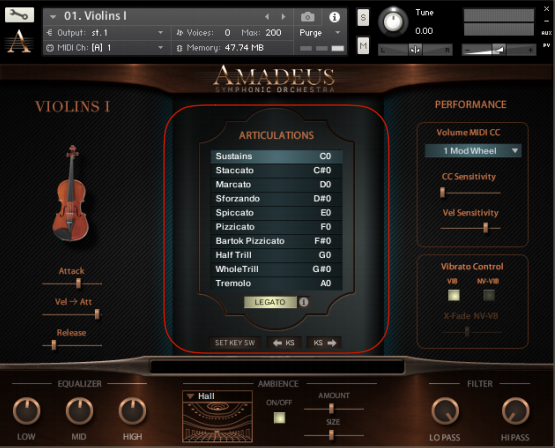Select the Sforzando articulation
555x448 pixels.
pos(276,199)
